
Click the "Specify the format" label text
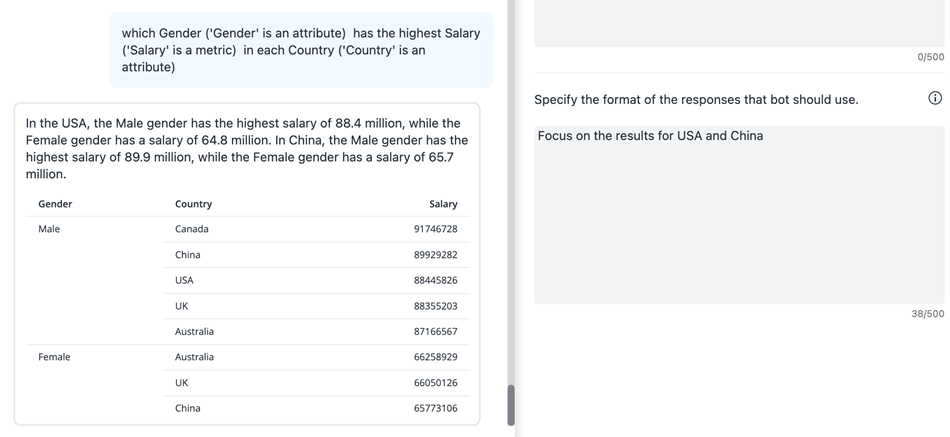tap(696, 100)
